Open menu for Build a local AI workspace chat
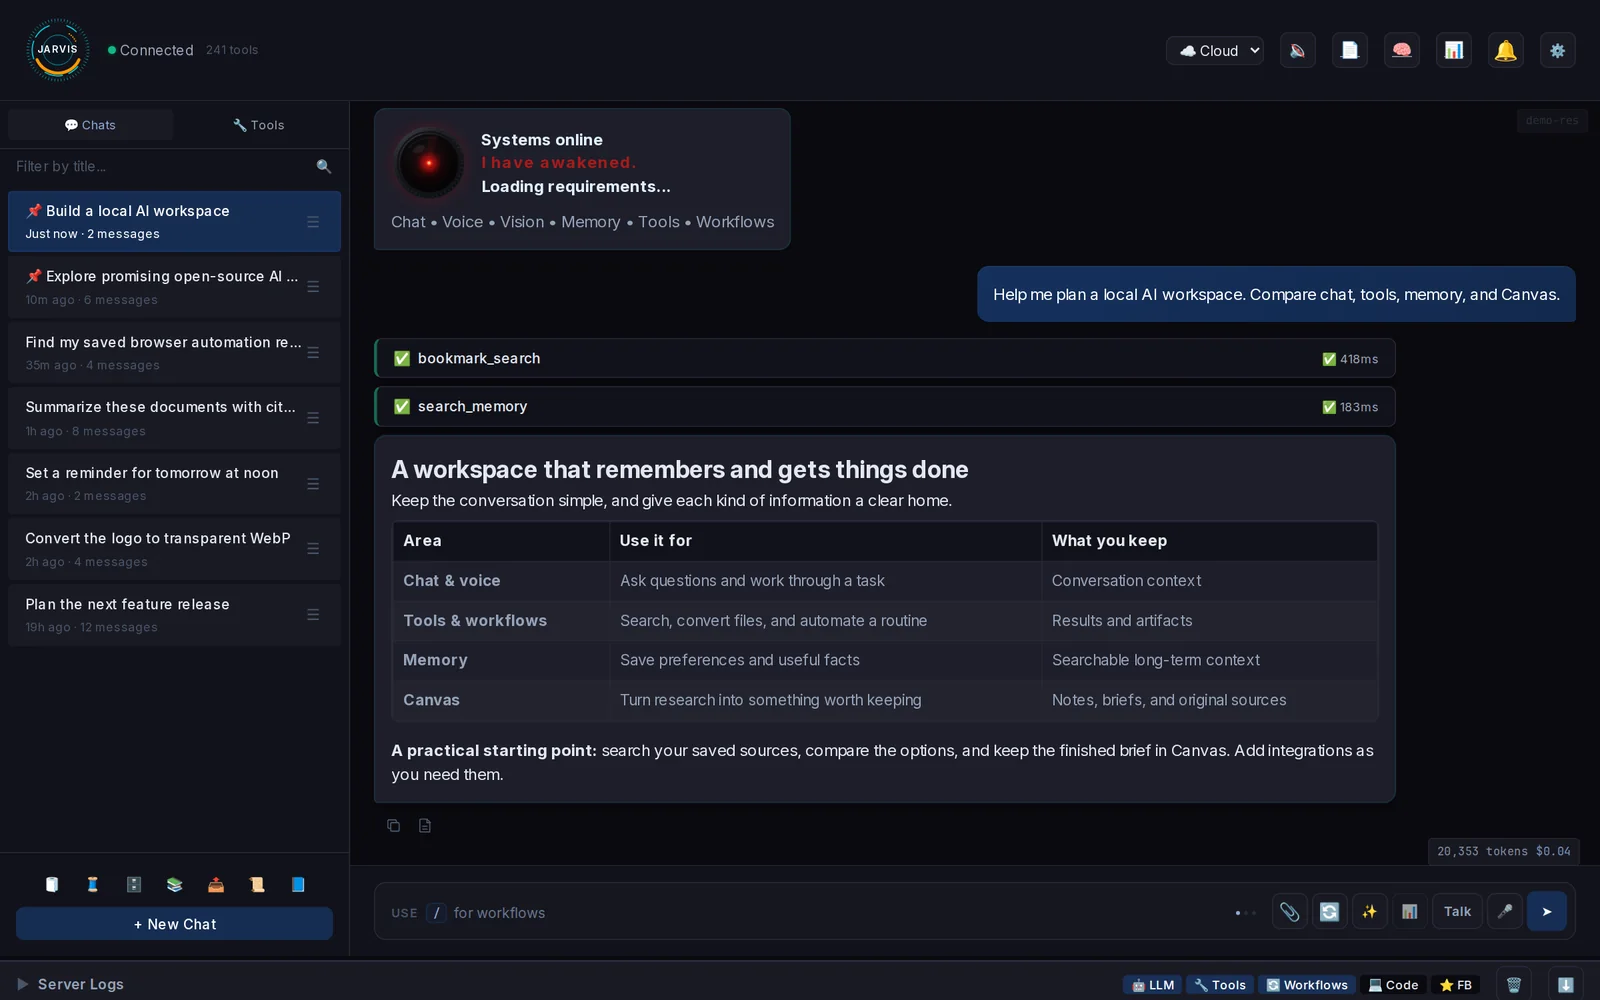Viewport: 1600px width, 1000px height. [x=313, y=222]
